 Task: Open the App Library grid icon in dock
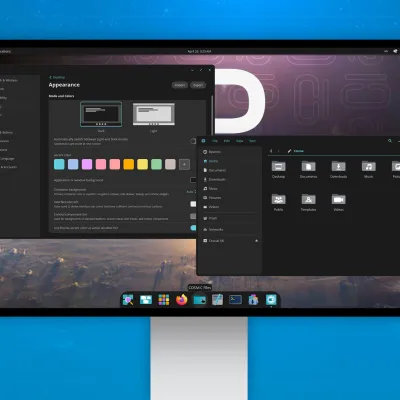point(164,300)
